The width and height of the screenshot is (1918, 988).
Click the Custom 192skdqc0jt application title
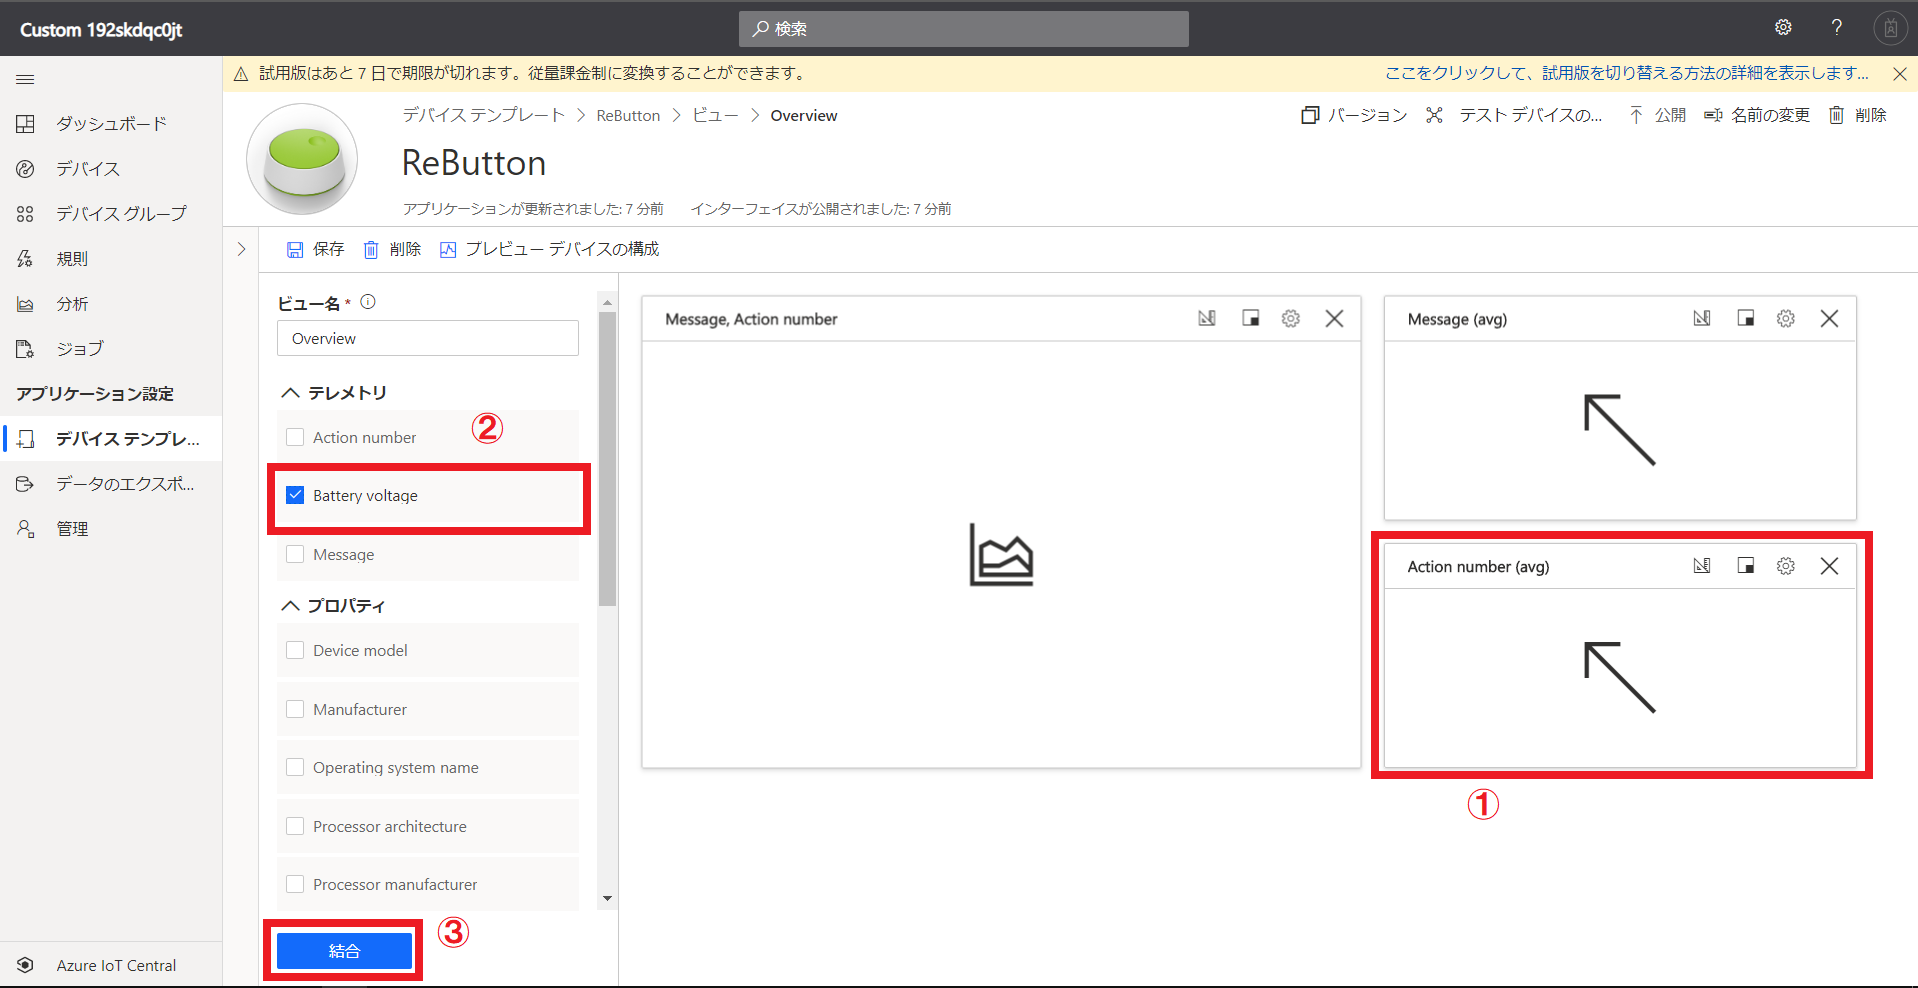(101, 29)
